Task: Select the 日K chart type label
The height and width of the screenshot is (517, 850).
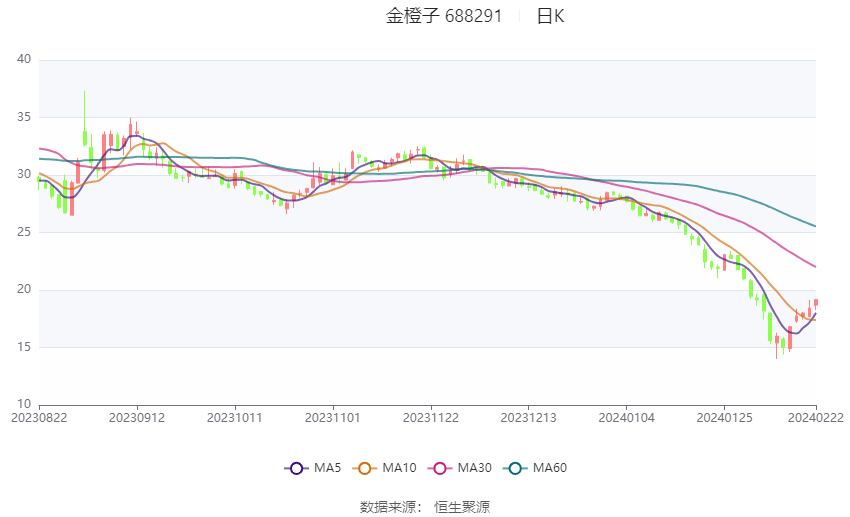Action: (x=550, y=16)
